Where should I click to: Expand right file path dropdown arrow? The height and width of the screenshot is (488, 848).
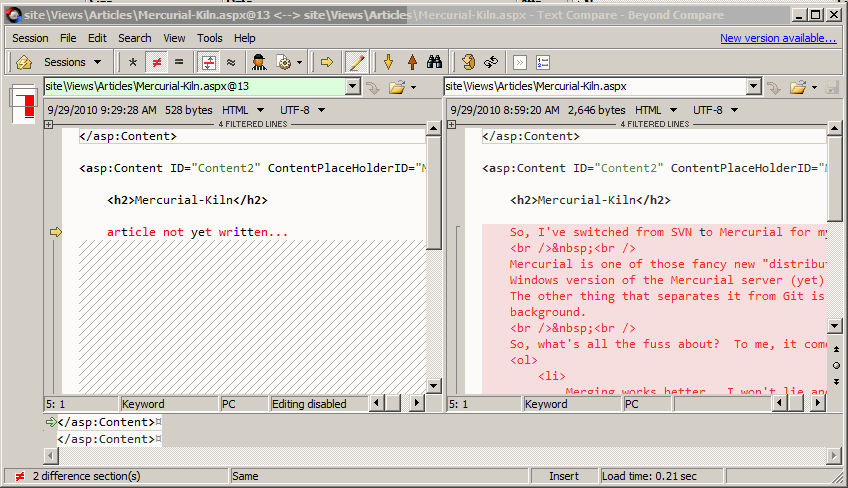click(x=754, y=86)
